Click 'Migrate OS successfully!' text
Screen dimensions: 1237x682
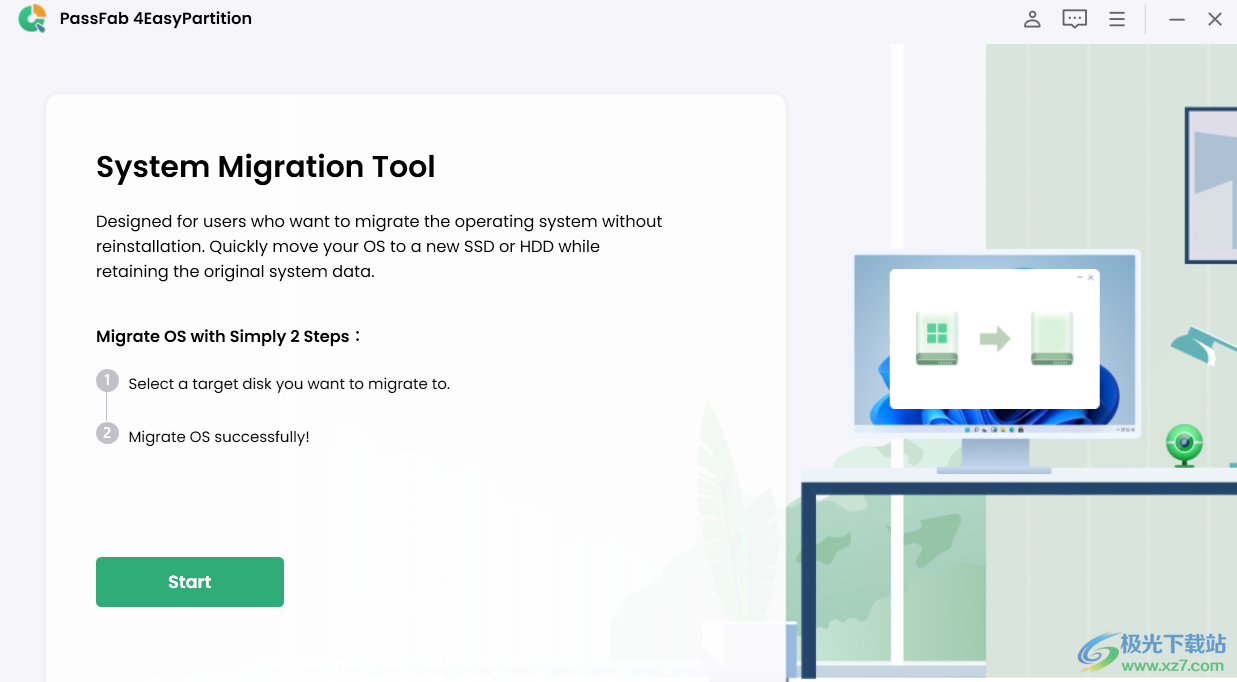[219, 437]
